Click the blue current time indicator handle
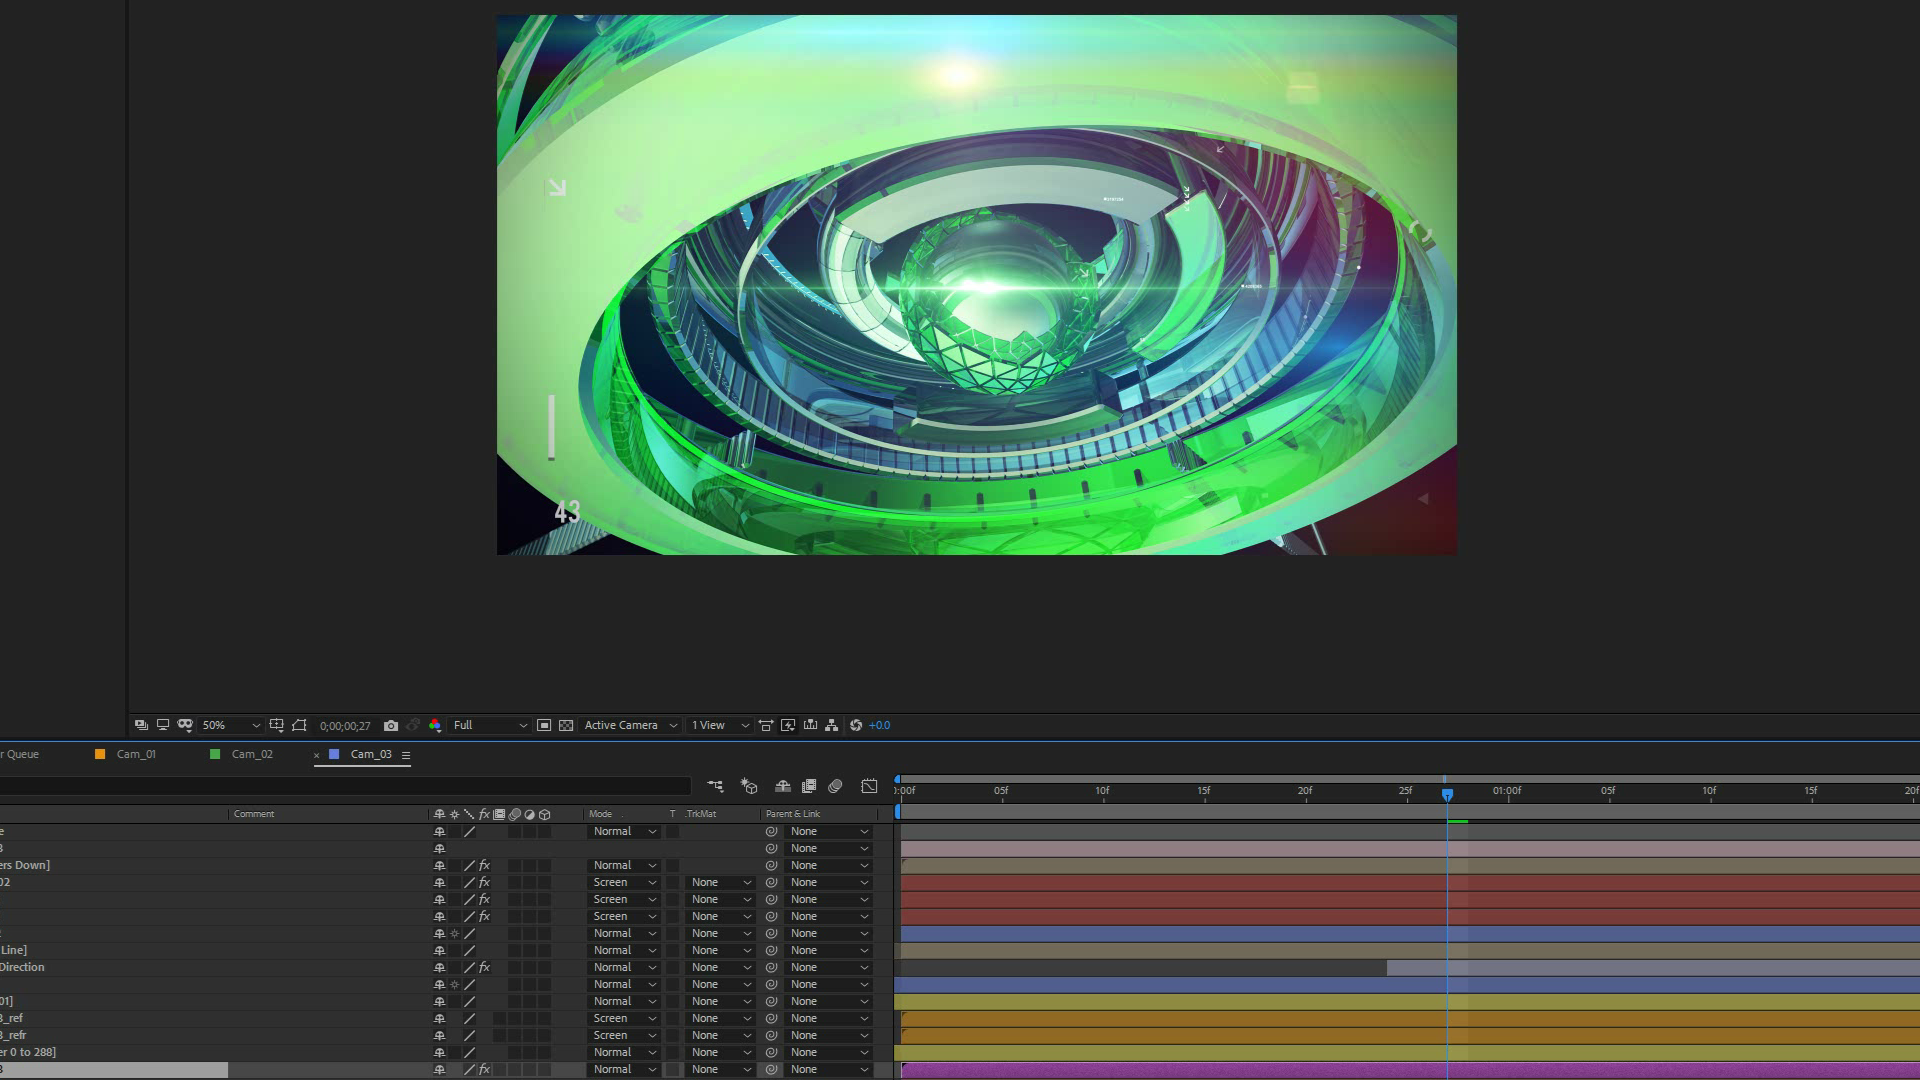1920x1080 pixels. pos(1447,794)
